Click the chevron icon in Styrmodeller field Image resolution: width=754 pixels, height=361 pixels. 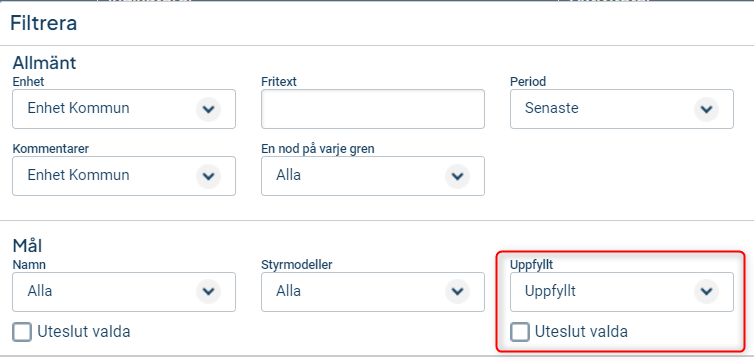(457, 292)
